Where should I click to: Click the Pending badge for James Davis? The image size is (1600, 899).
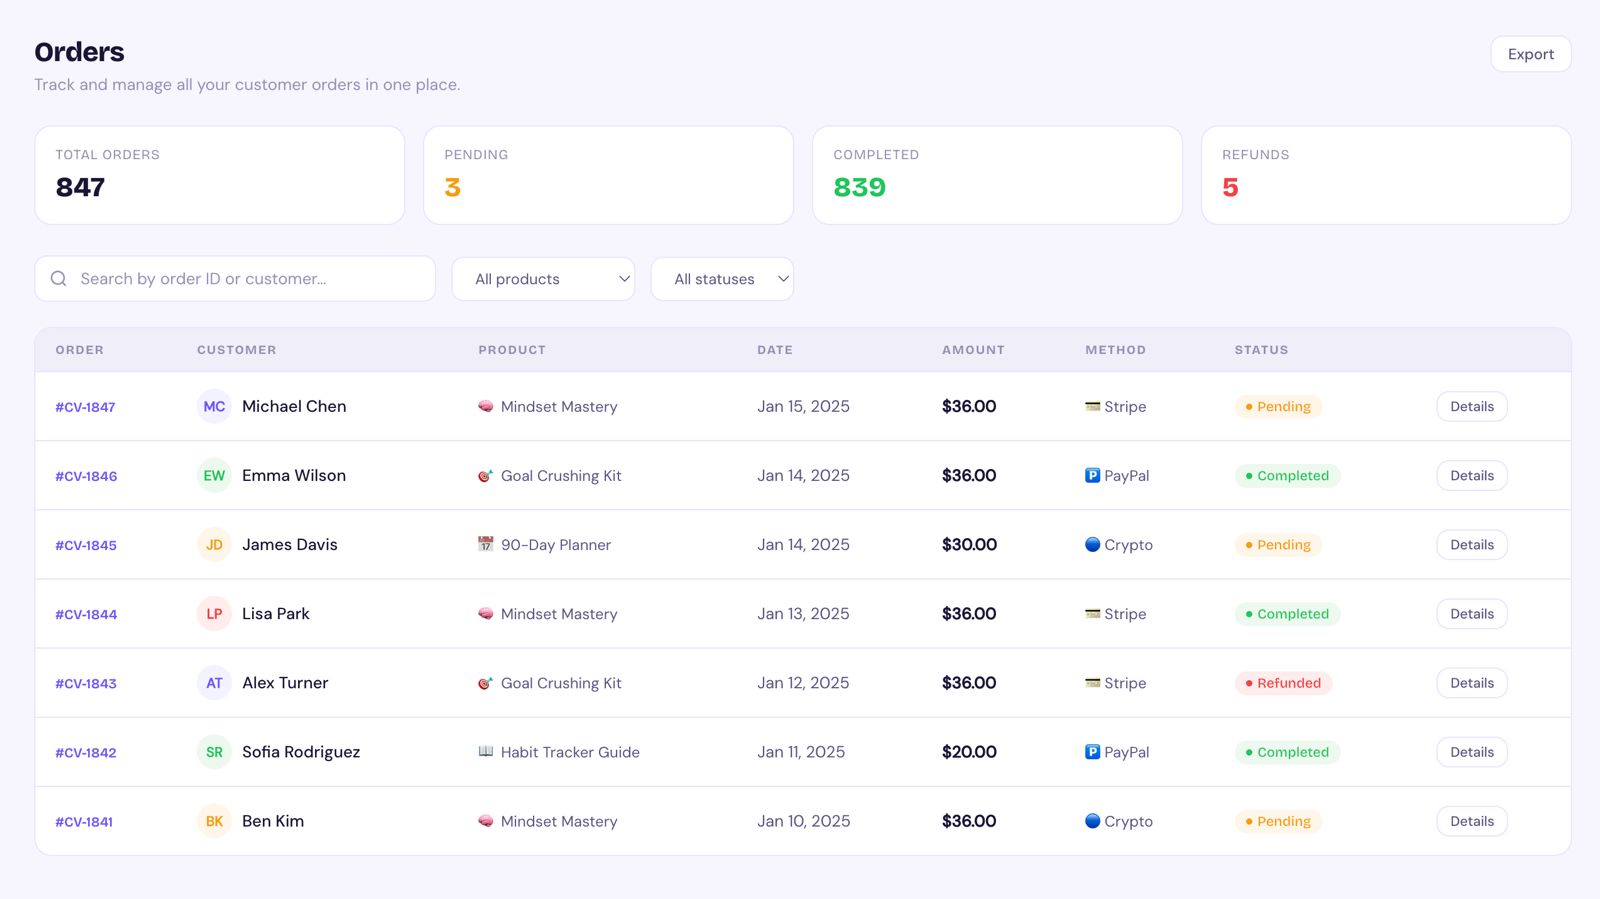1278,545
